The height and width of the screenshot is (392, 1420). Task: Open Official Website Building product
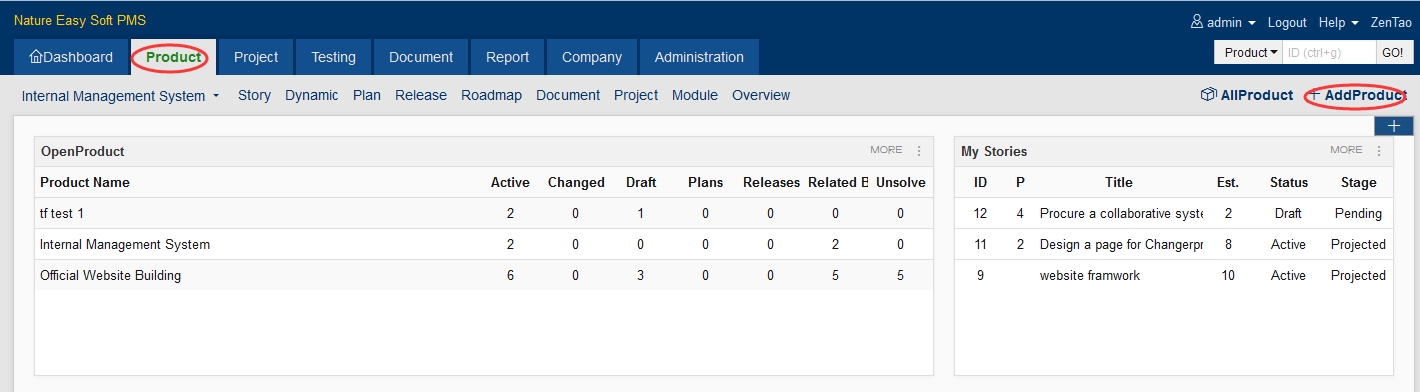pos(111,275)
